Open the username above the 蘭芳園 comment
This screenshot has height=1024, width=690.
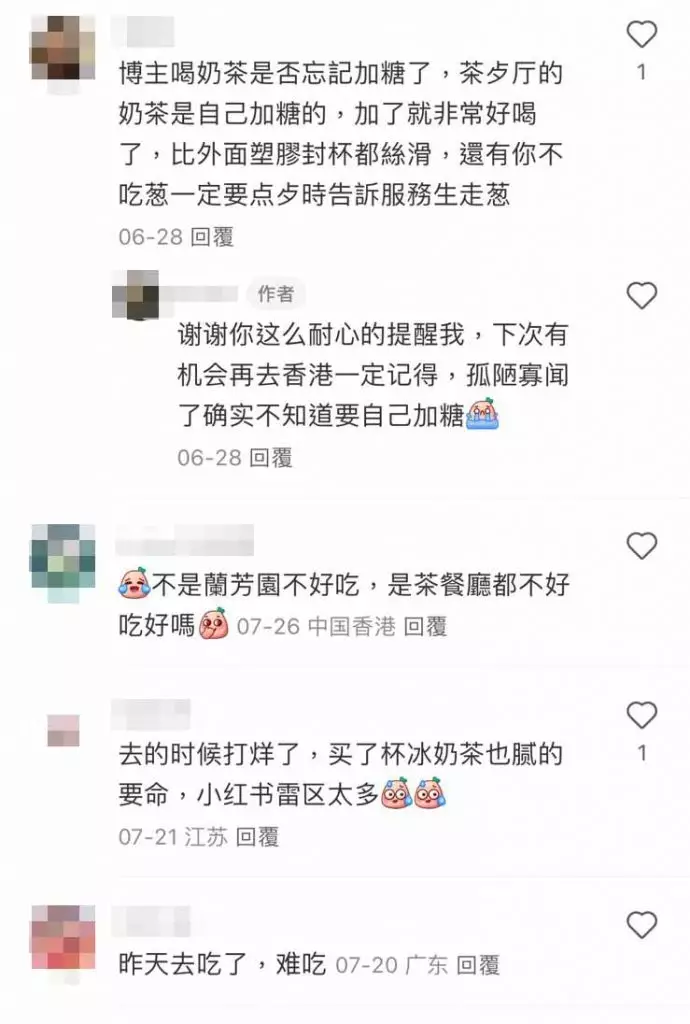(185, 541)
